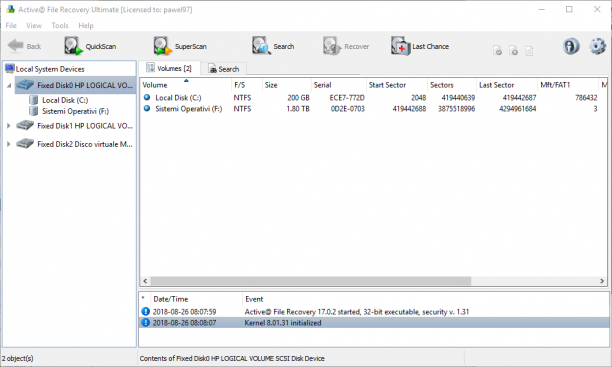Click the 200 GB size cell
Image resolution: width=612 pixels, height=367 pixels.
coord(298,98)
